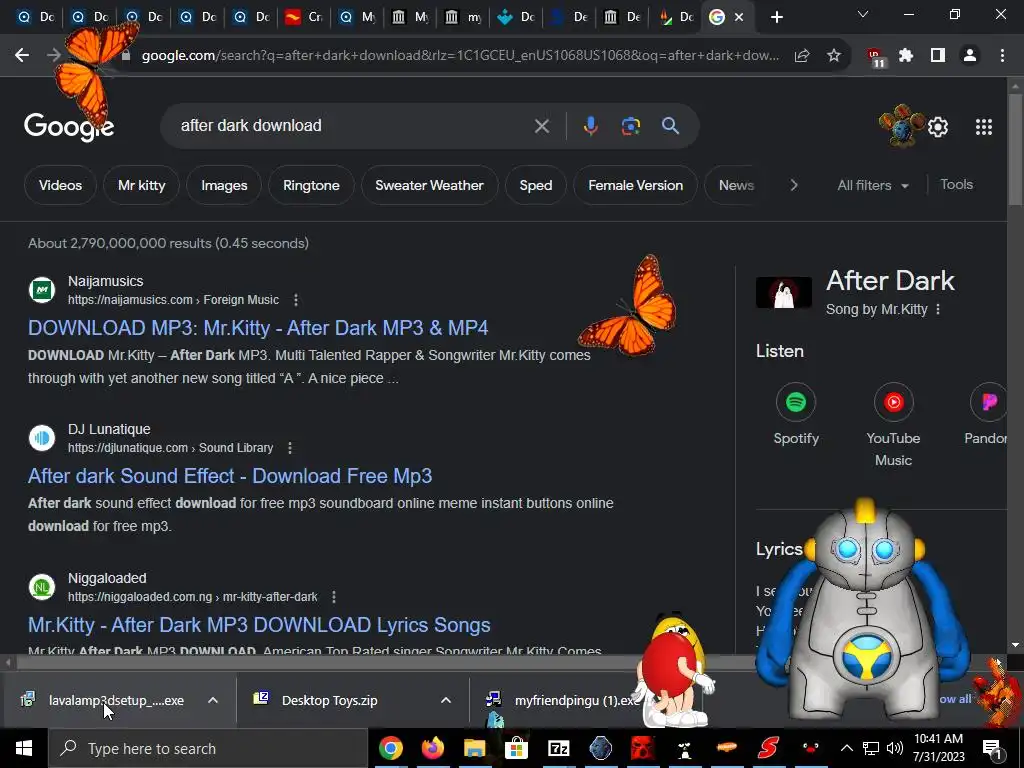Select the Sweater Weather filter chip

429,185
